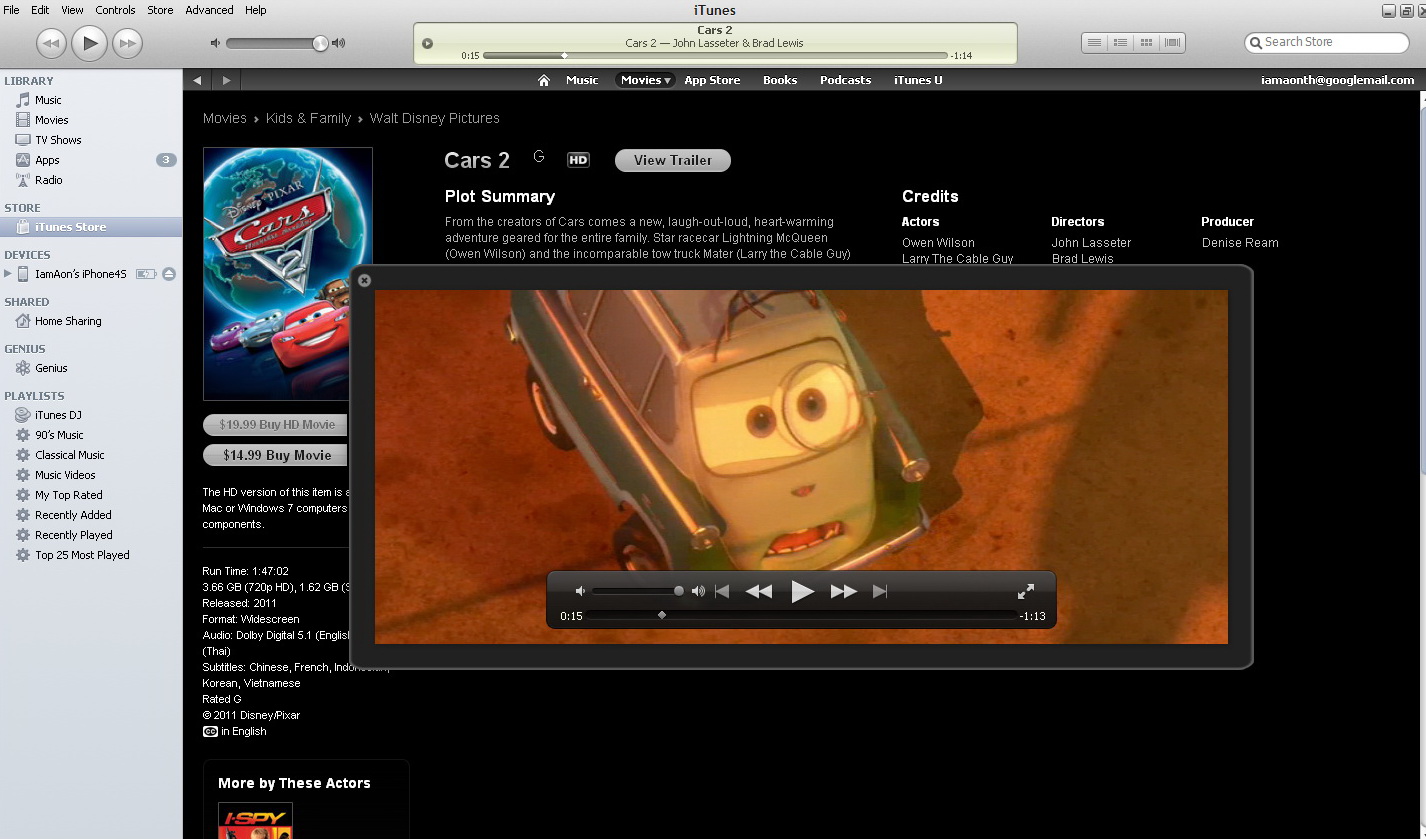Open Genius in the sidebar

pyautogui.click(x=51, y=368)
